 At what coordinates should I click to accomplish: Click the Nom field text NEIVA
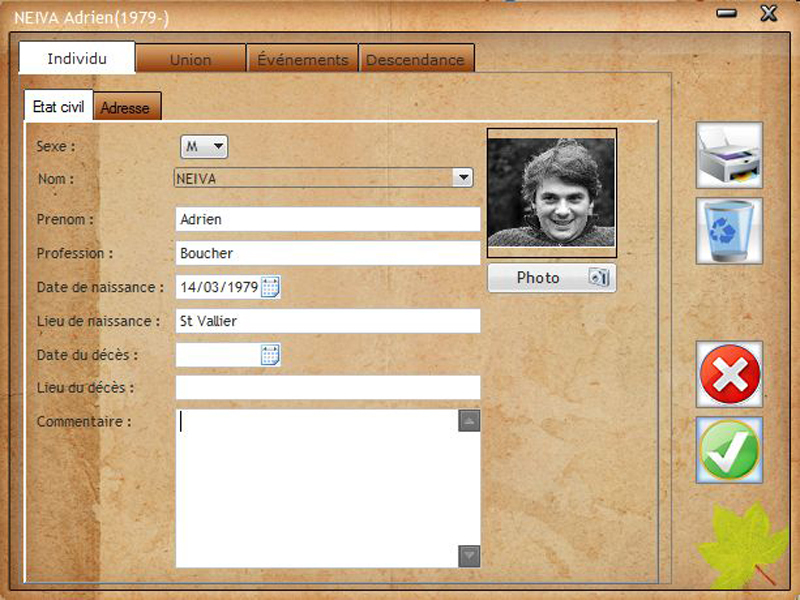(196, 179)
